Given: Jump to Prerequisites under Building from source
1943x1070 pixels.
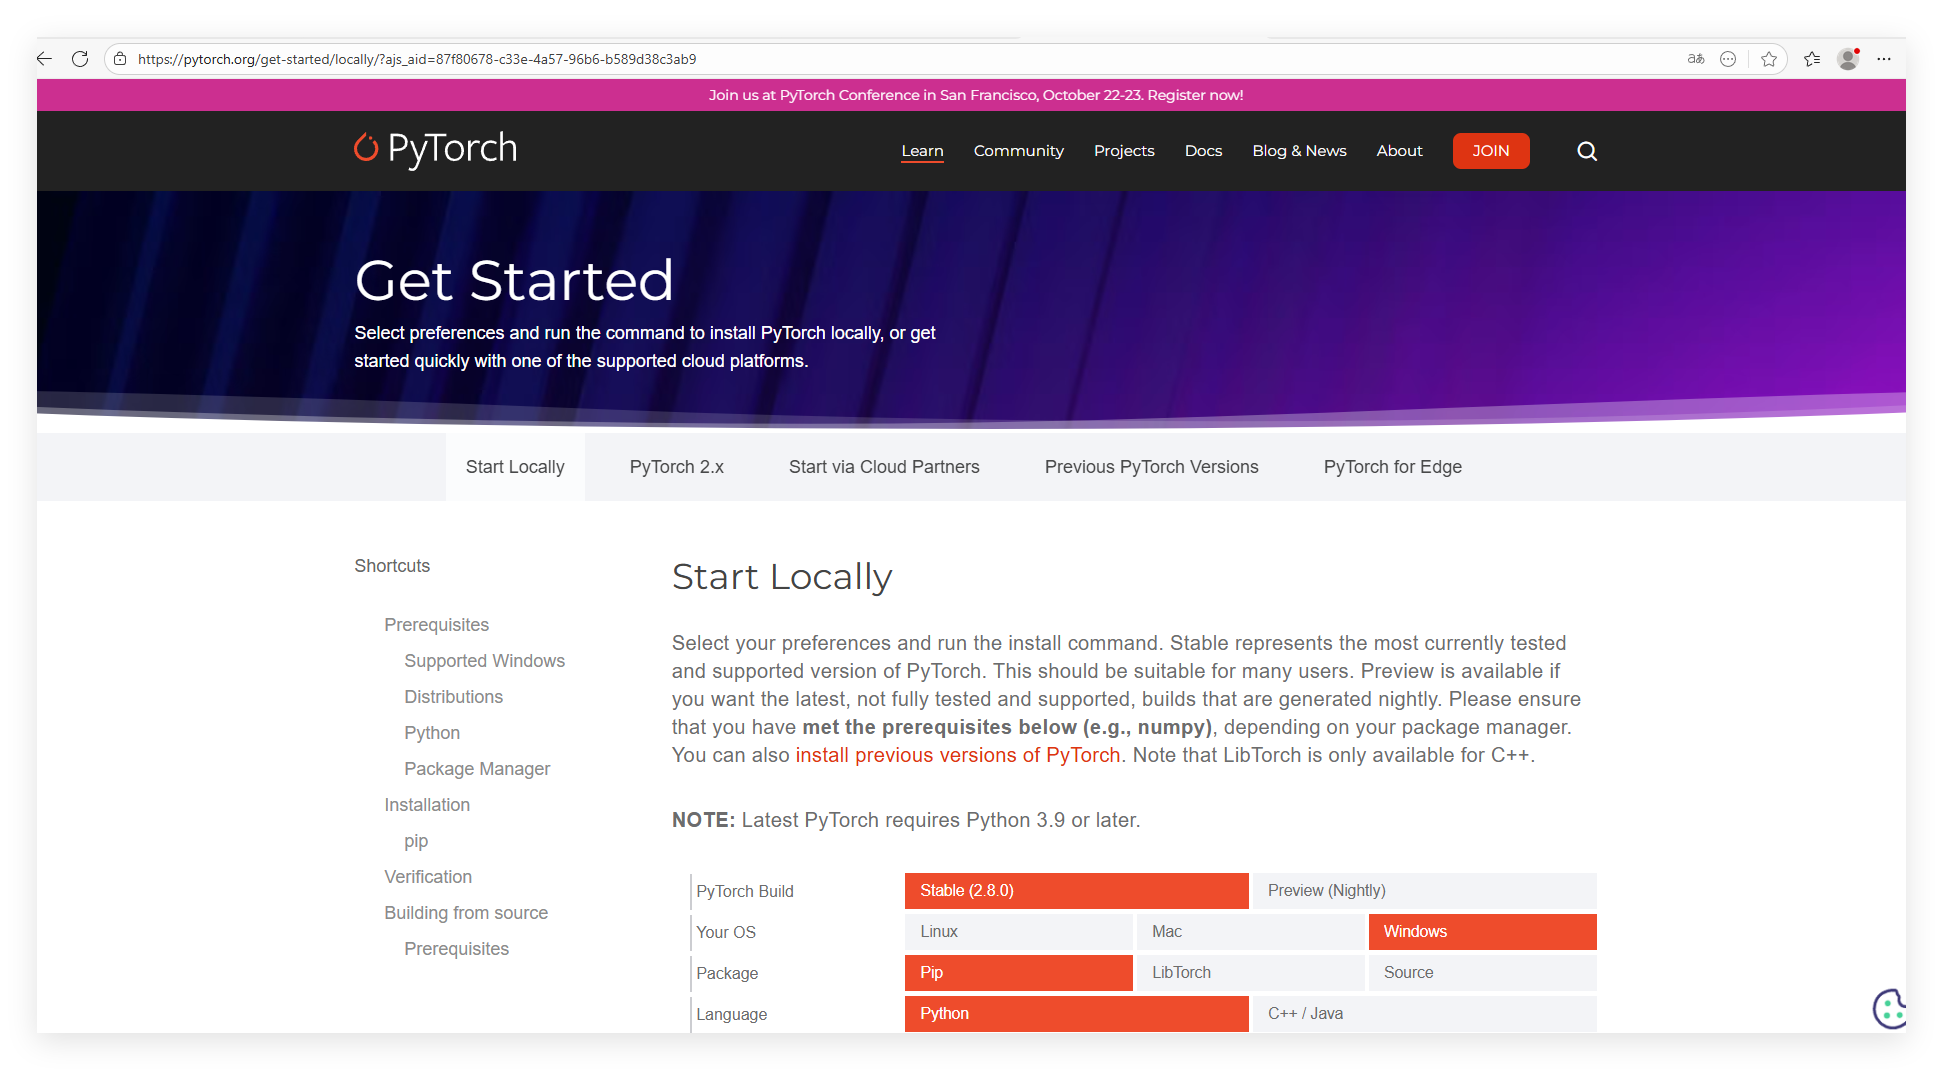Looking at the screenshot, I should point(456,949).
